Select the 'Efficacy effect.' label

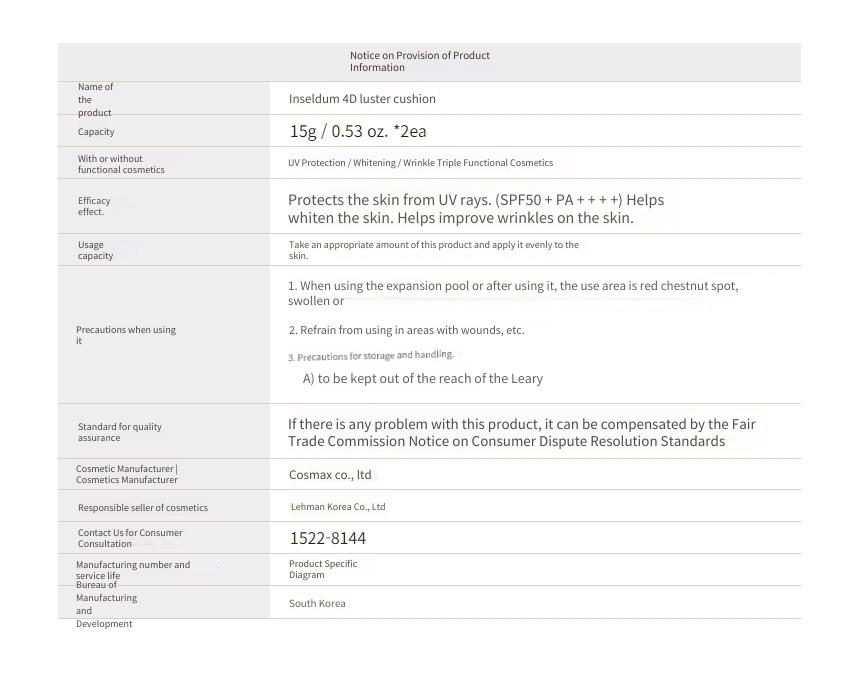(94, 206)
